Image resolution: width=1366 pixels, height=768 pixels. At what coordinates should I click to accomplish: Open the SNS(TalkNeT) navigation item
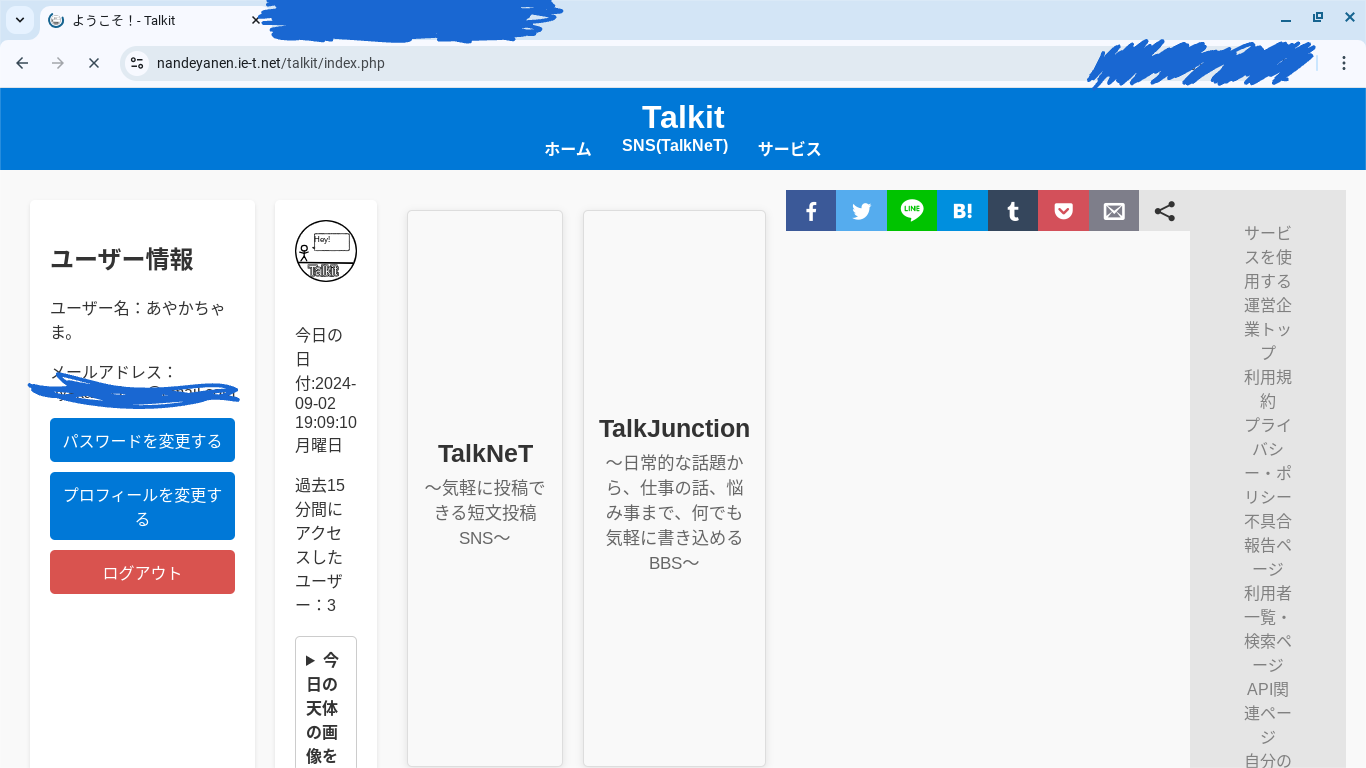tap(675, 146)
